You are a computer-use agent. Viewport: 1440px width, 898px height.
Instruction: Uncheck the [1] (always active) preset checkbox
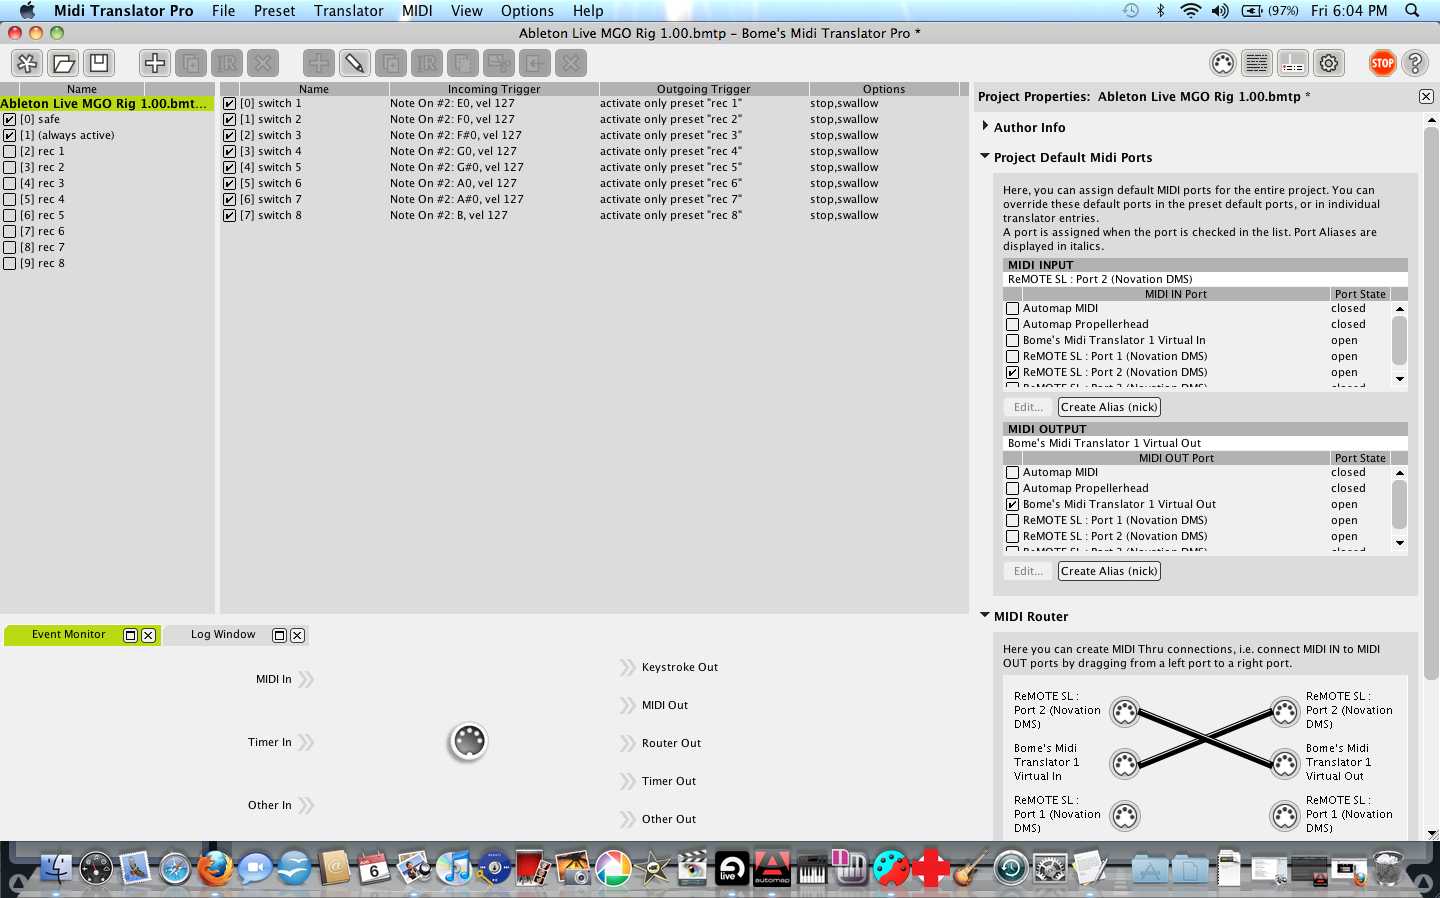click(10, 136)
